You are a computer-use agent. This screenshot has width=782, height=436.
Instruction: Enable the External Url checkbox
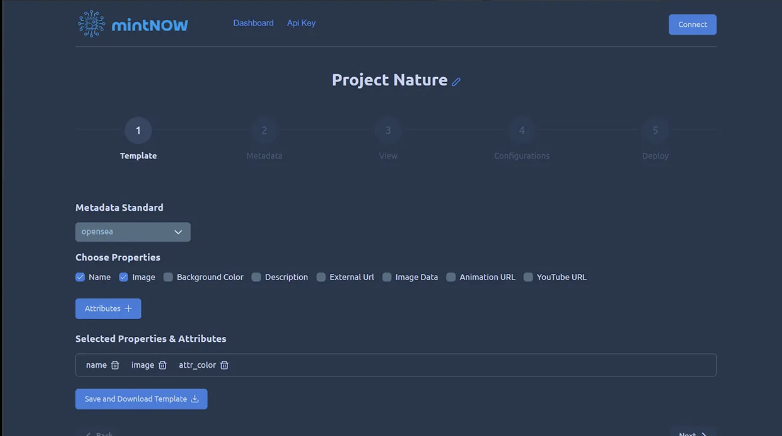click(321, 277)
